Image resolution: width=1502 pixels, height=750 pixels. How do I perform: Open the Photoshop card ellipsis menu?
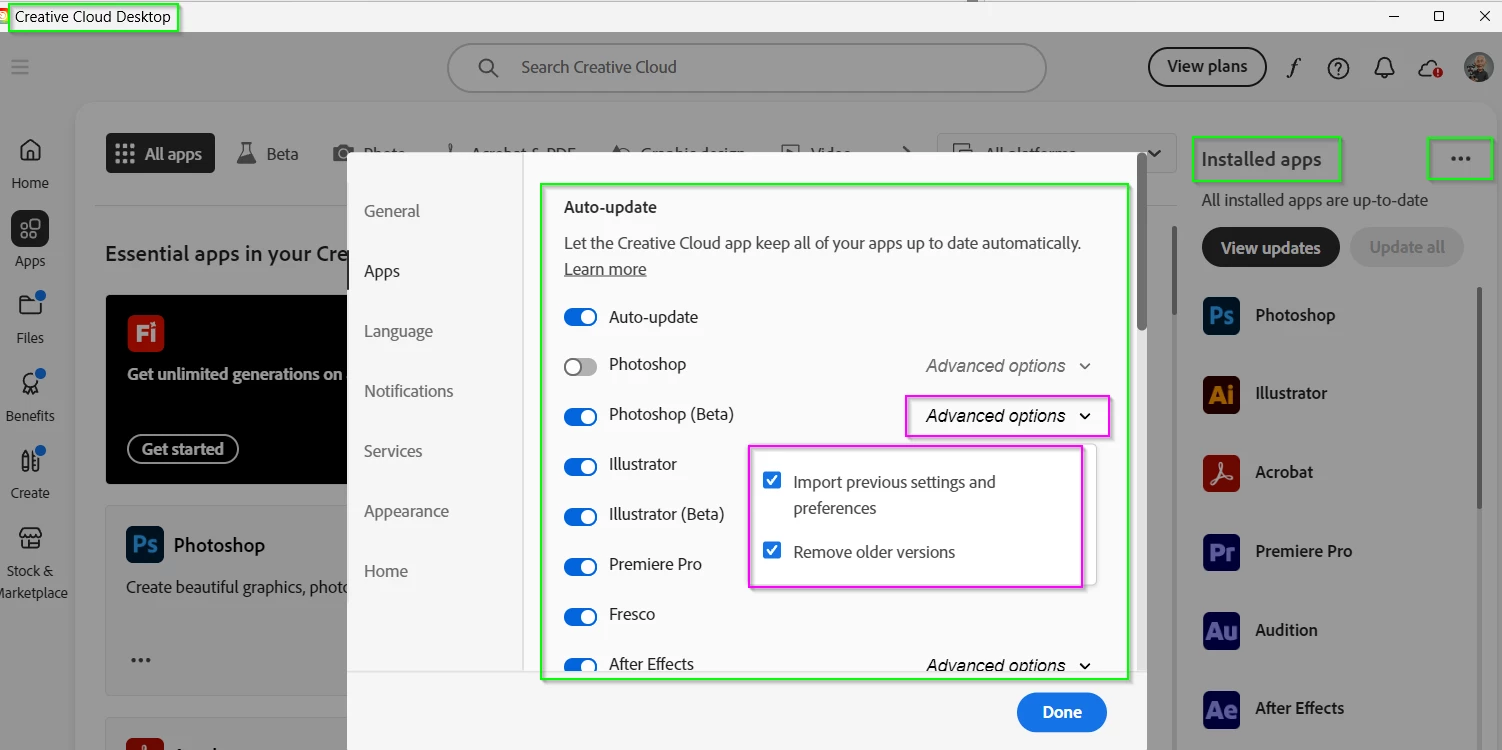141,660
